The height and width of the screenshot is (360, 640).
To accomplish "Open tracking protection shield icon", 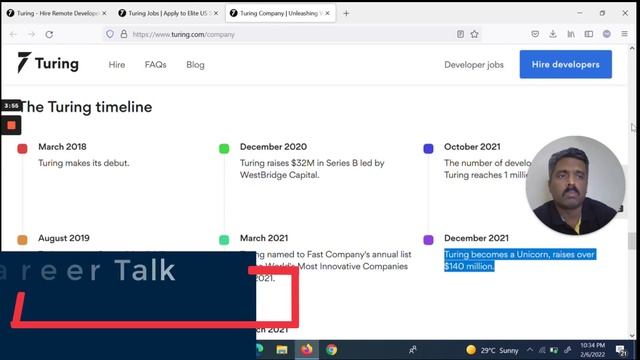I will click(x=110, y=34).
